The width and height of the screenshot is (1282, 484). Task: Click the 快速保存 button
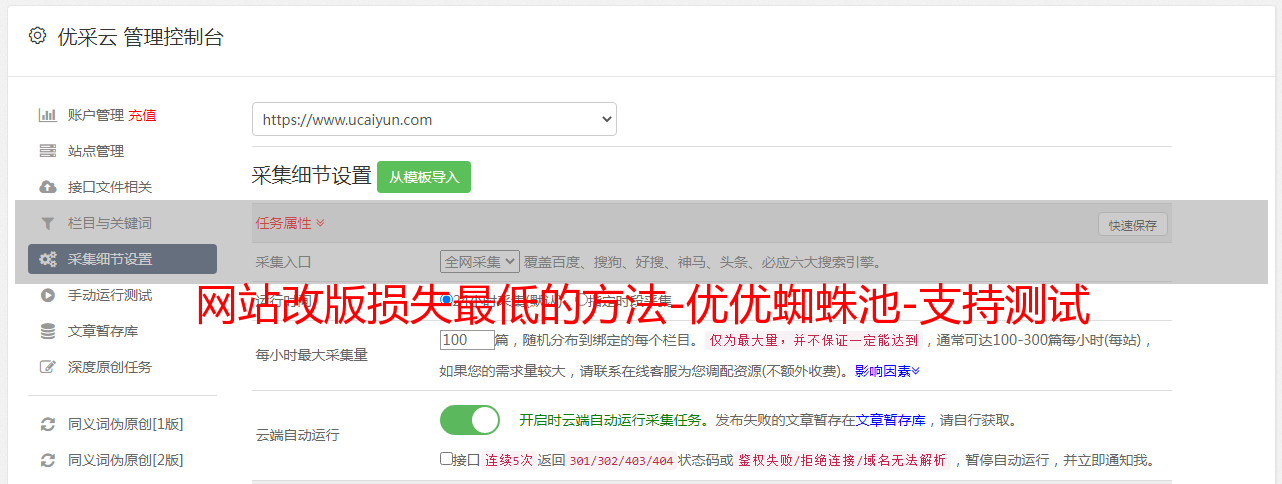[x=1133, y=225]
